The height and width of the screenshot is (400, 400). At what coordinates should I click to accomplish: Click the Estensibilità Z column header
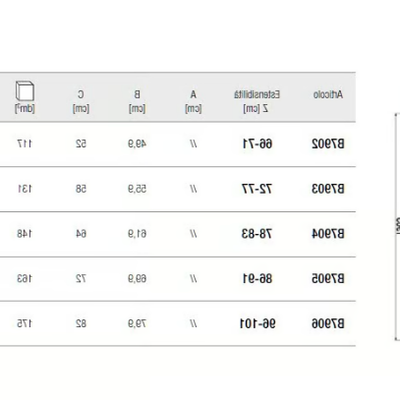click(x=257, y=101)
